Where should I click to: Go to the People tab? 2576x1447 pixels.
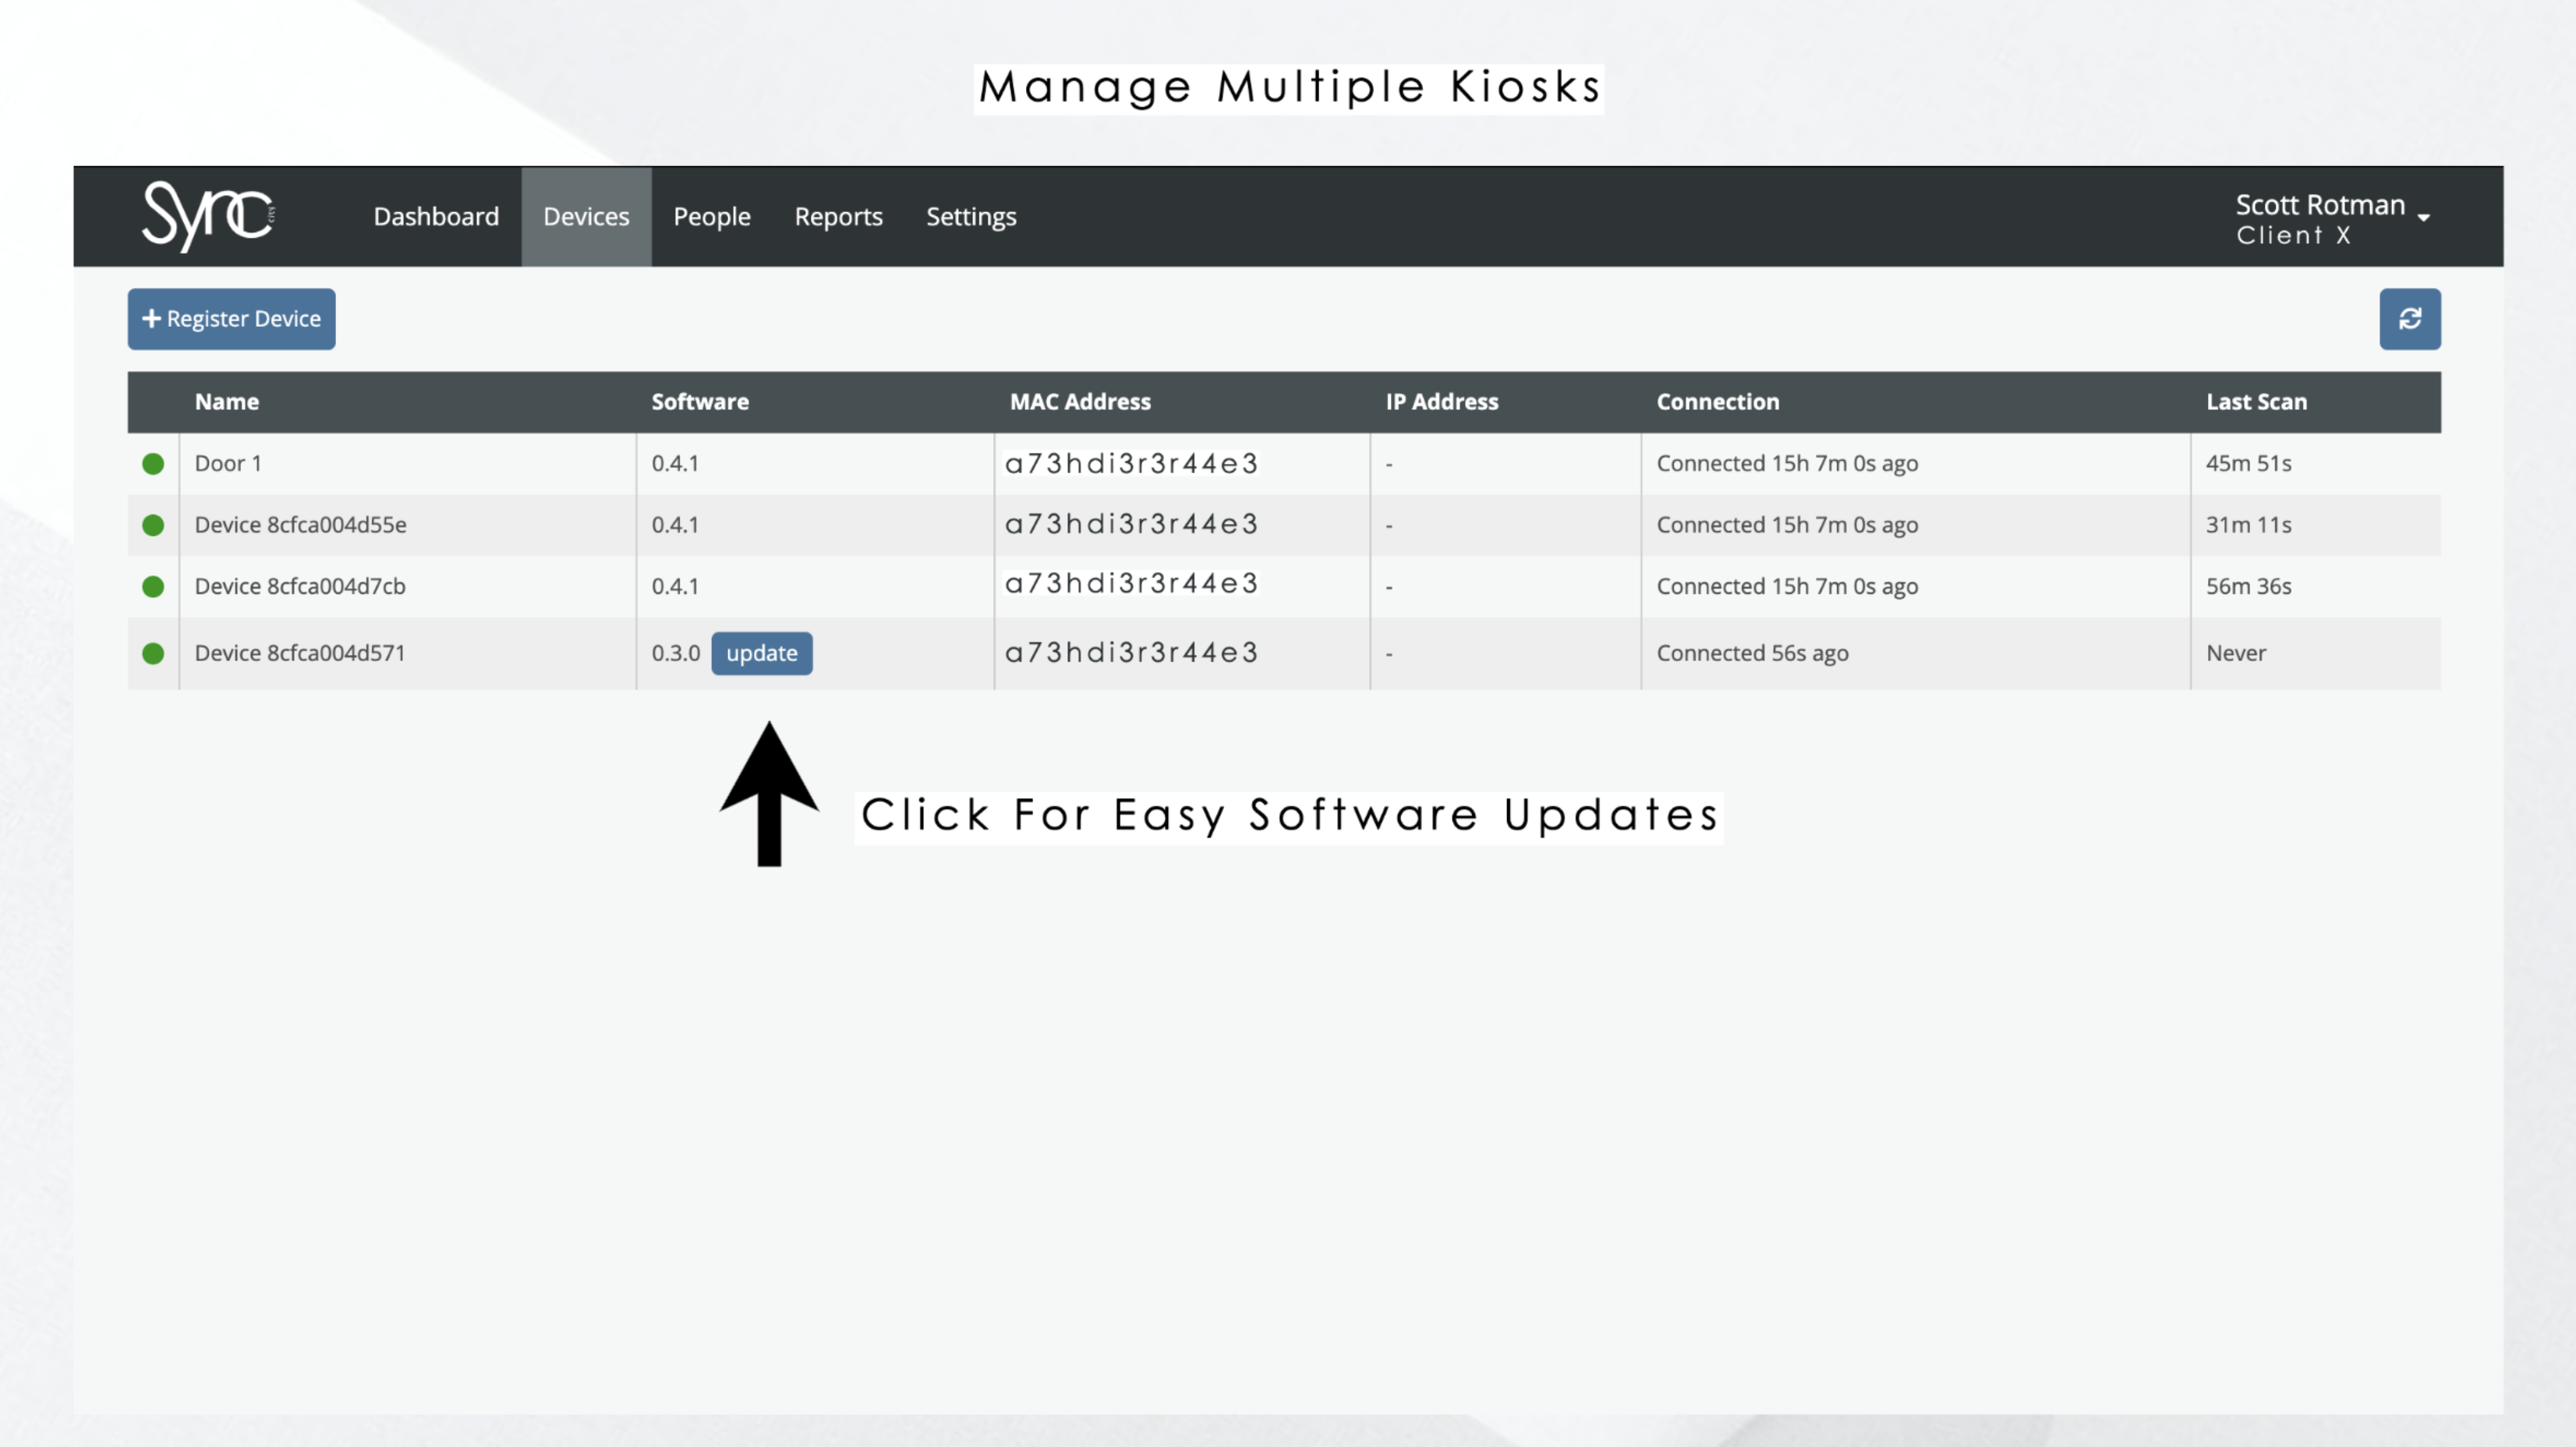pos(711,217)
